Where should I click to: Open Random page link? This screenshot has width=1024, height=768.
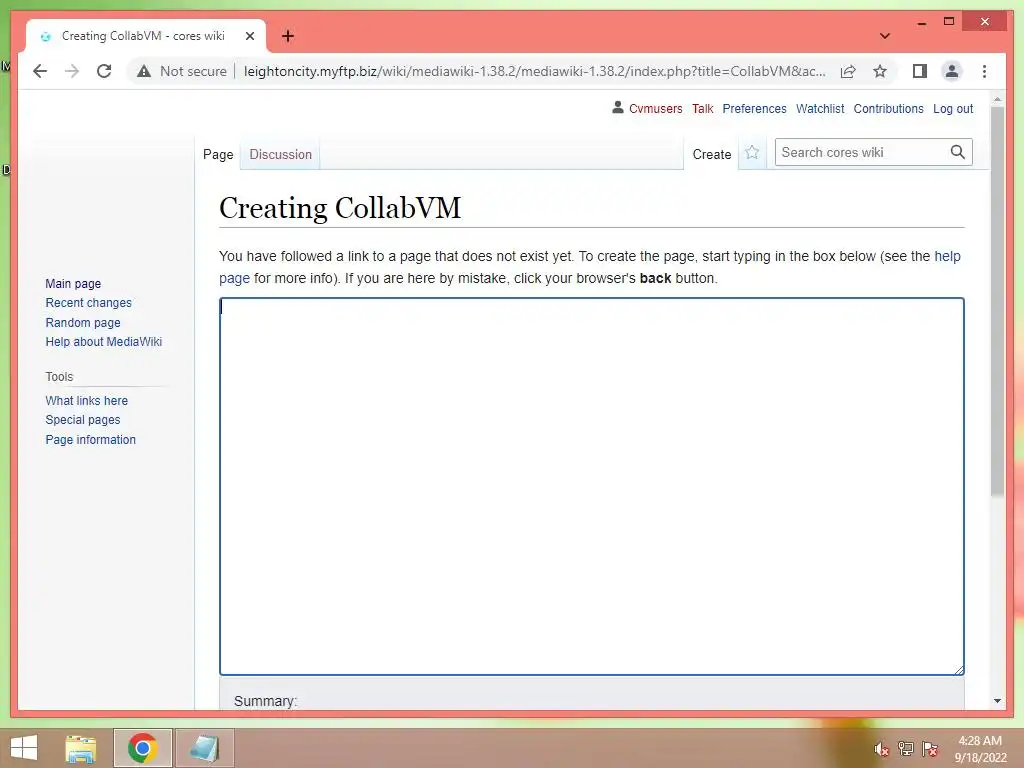[83, 323]
